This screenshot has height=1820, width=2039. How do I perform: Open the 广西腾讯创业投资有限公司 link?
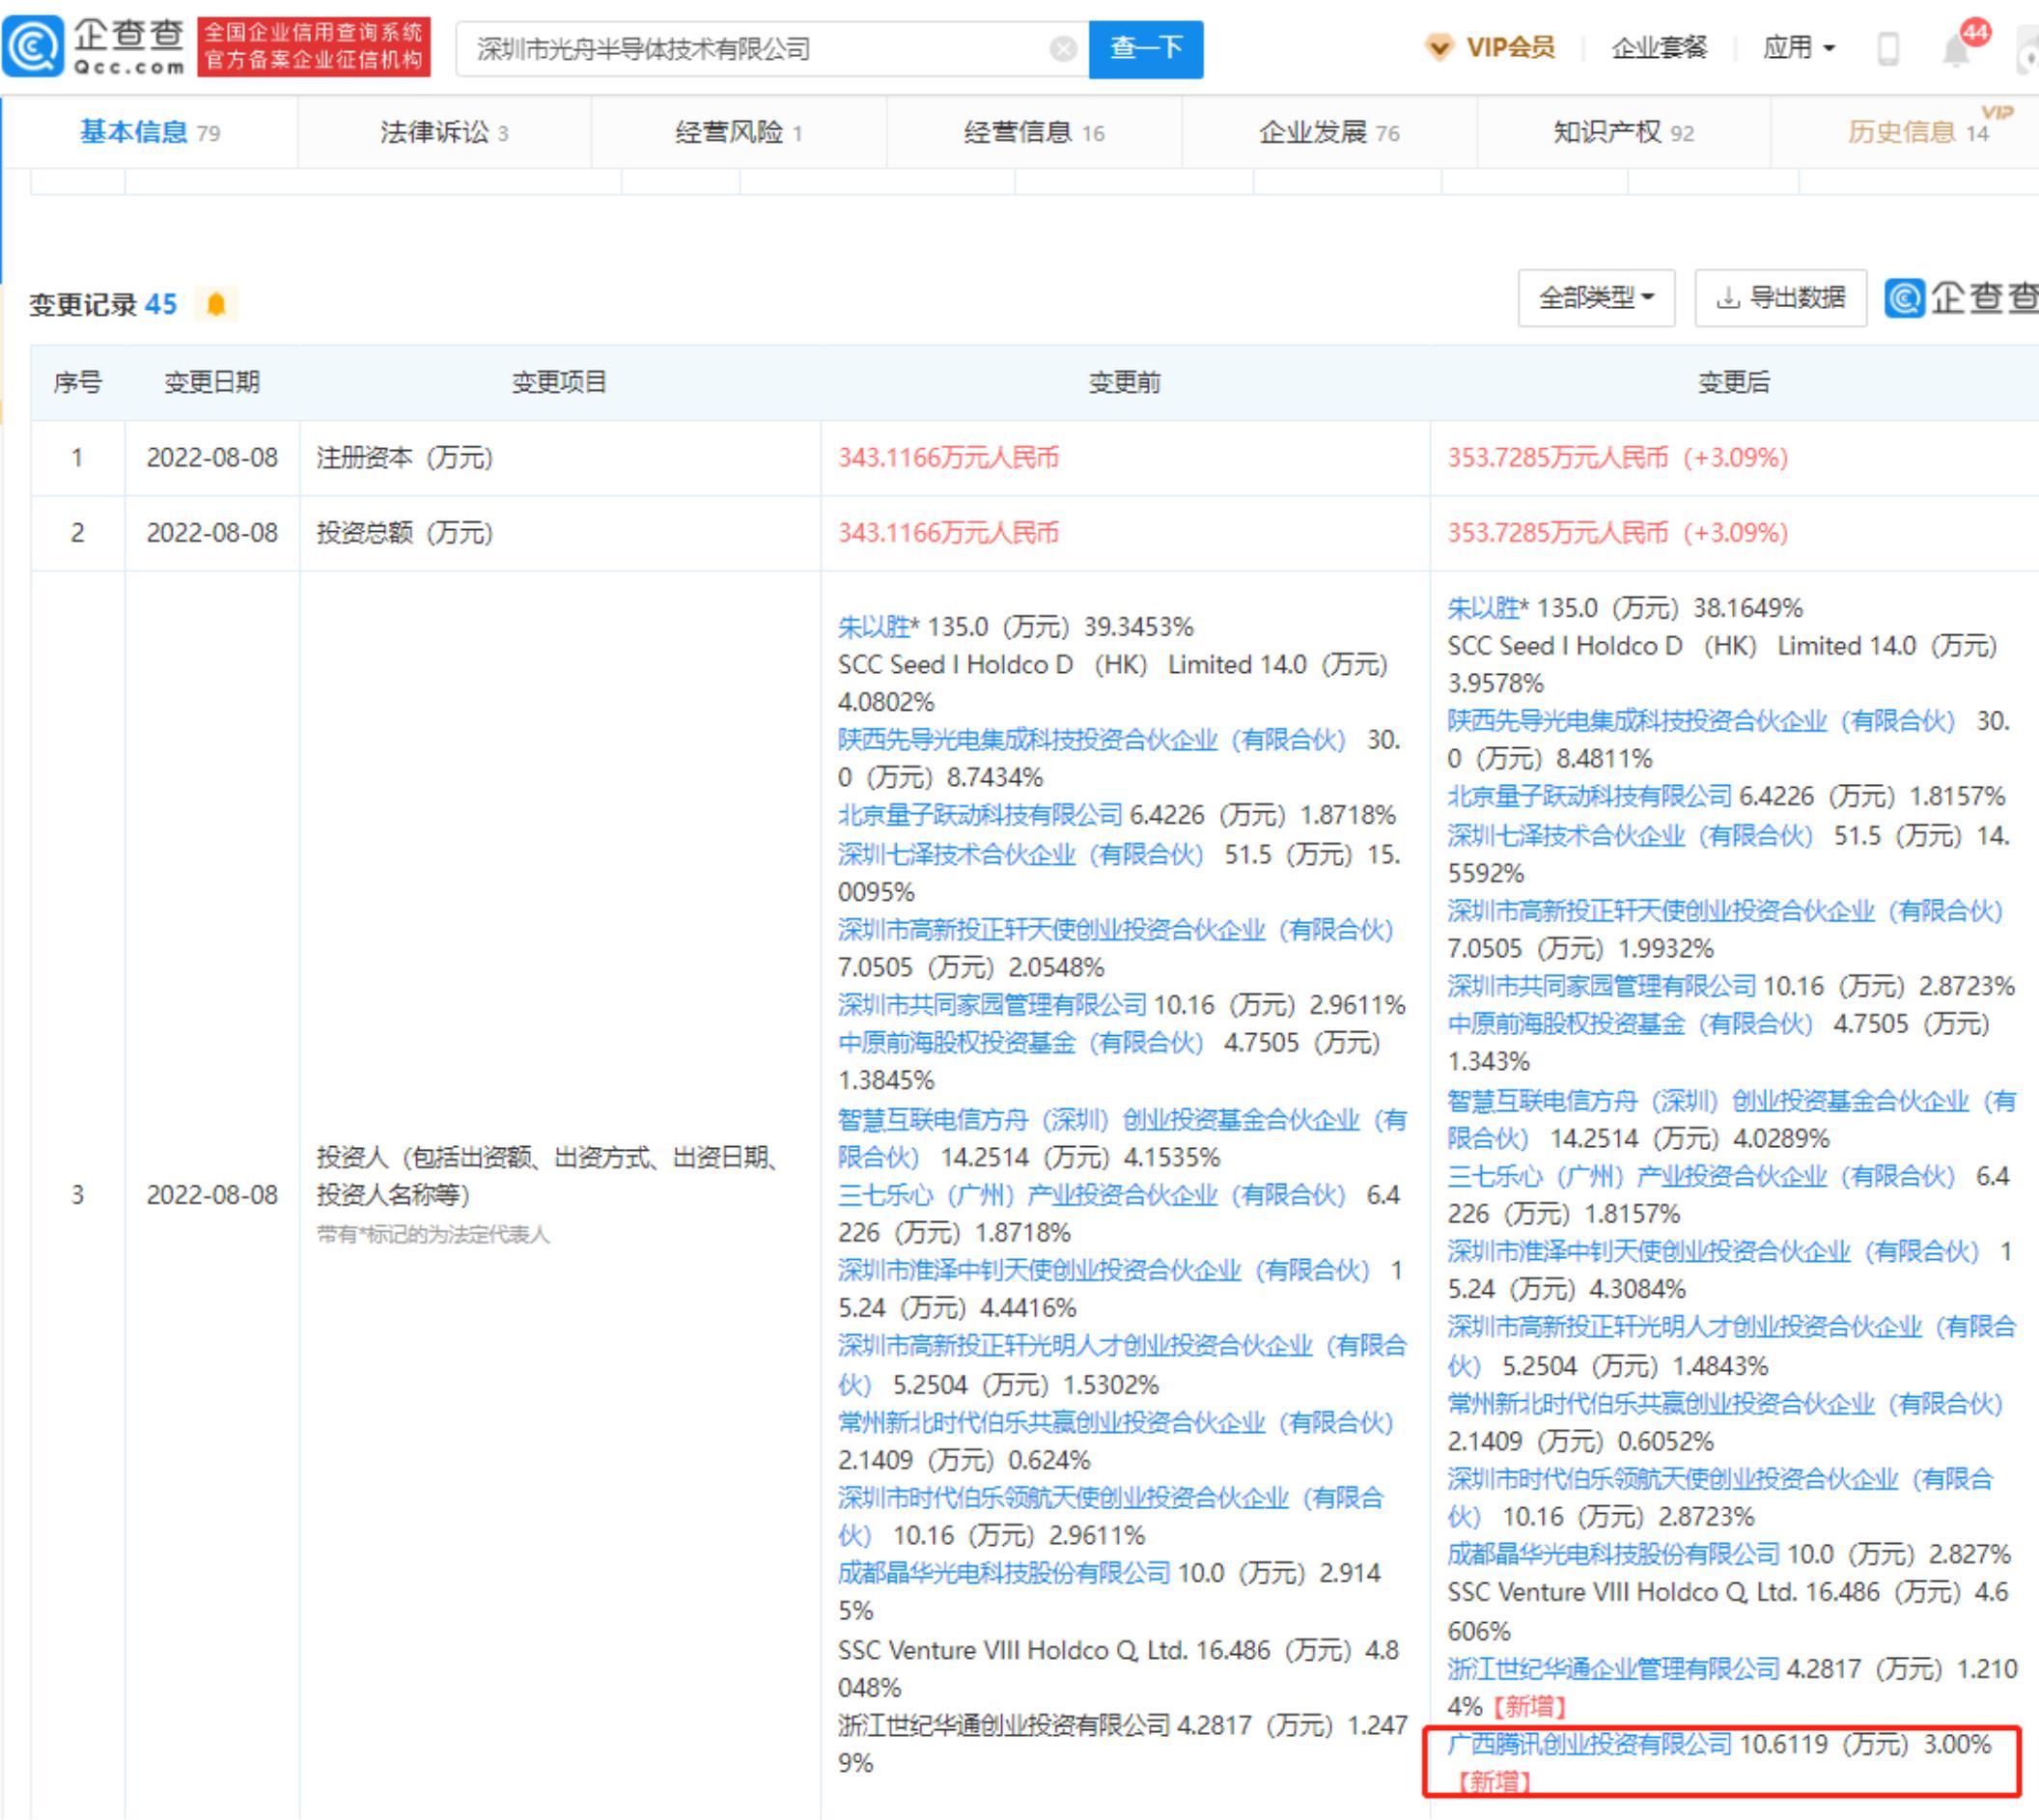[1589, 1744]
